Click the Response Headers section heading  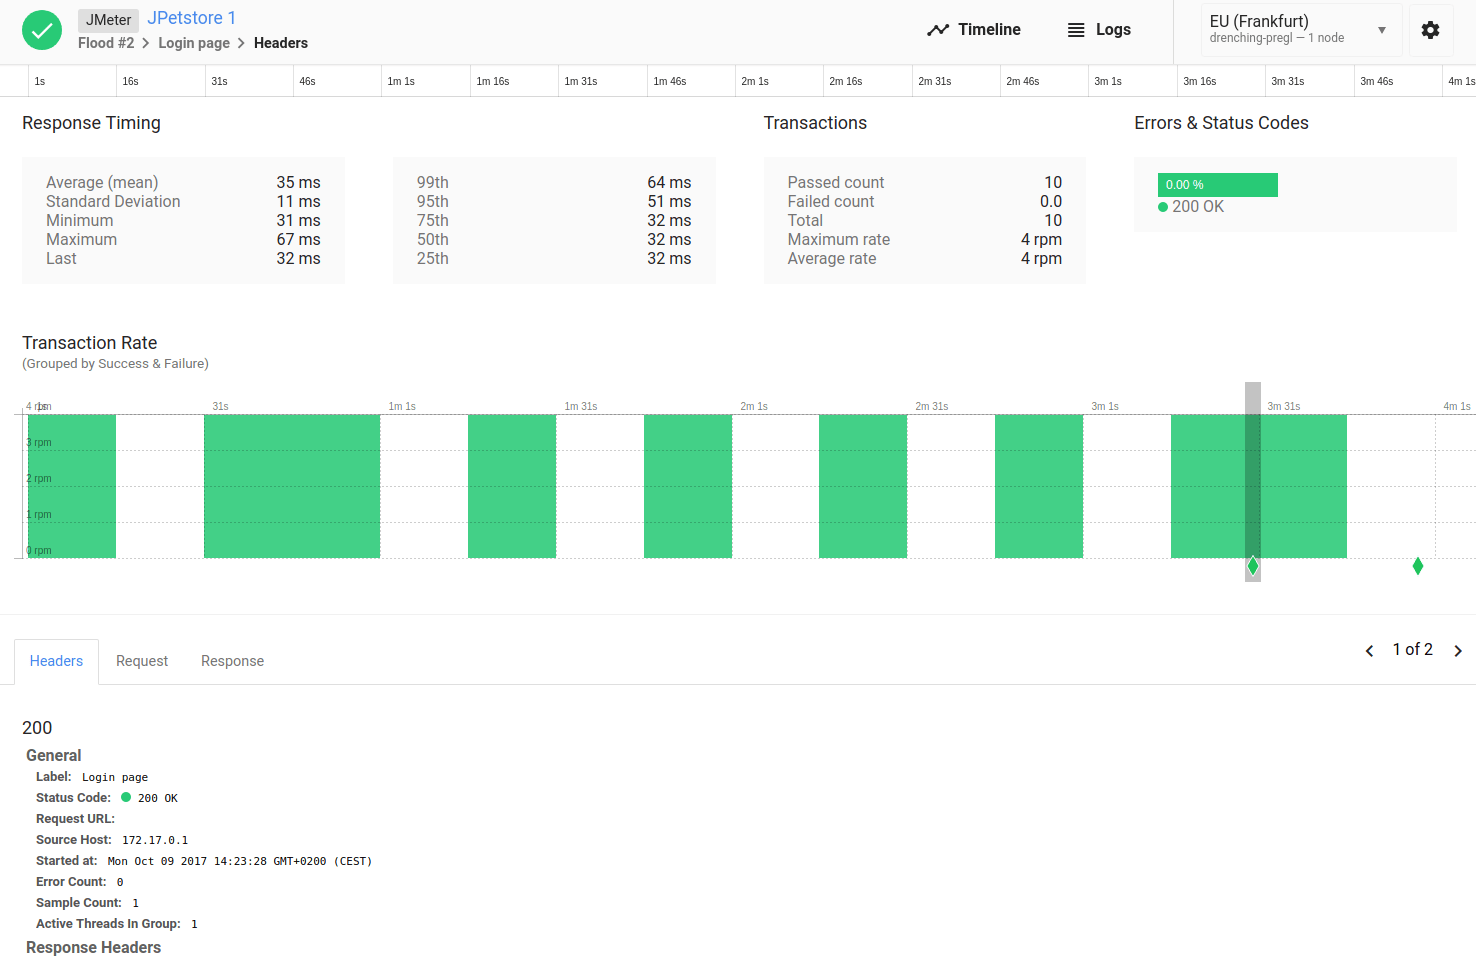pyautogui.click(x=93, y=948)
